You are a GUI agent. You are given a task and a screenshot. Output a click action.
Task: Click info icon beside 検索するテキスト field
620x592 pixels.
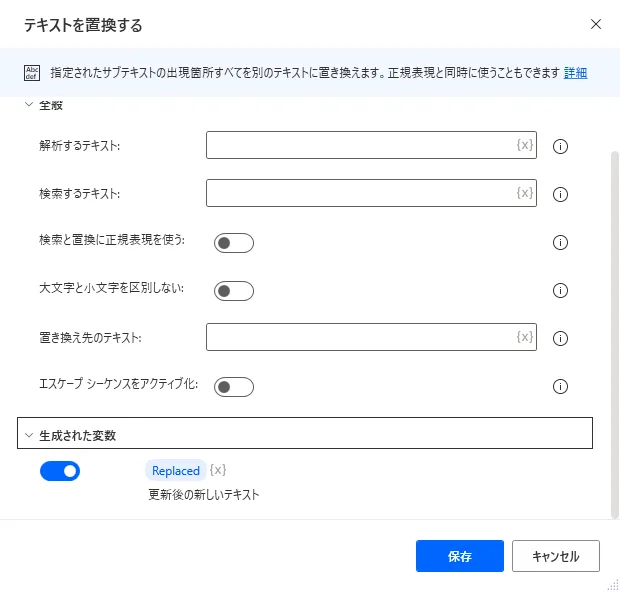560,194
